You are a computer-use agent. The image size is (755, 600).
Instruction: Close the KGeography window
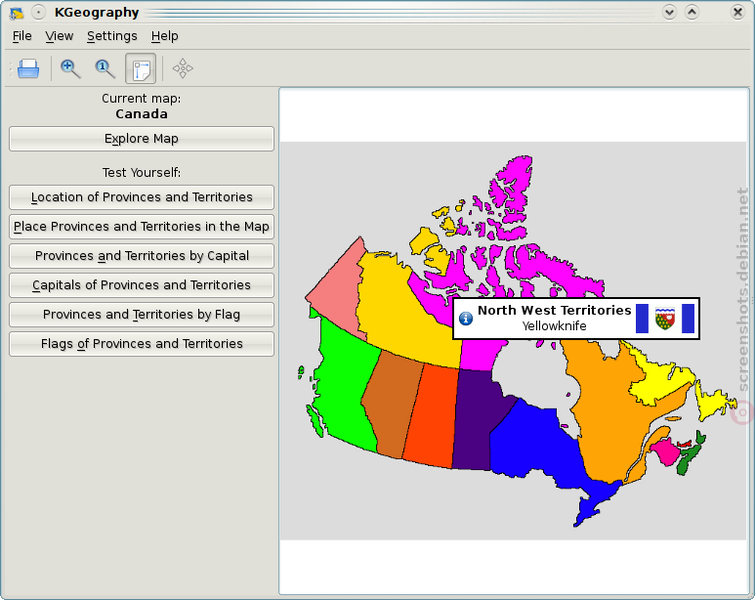737,12
